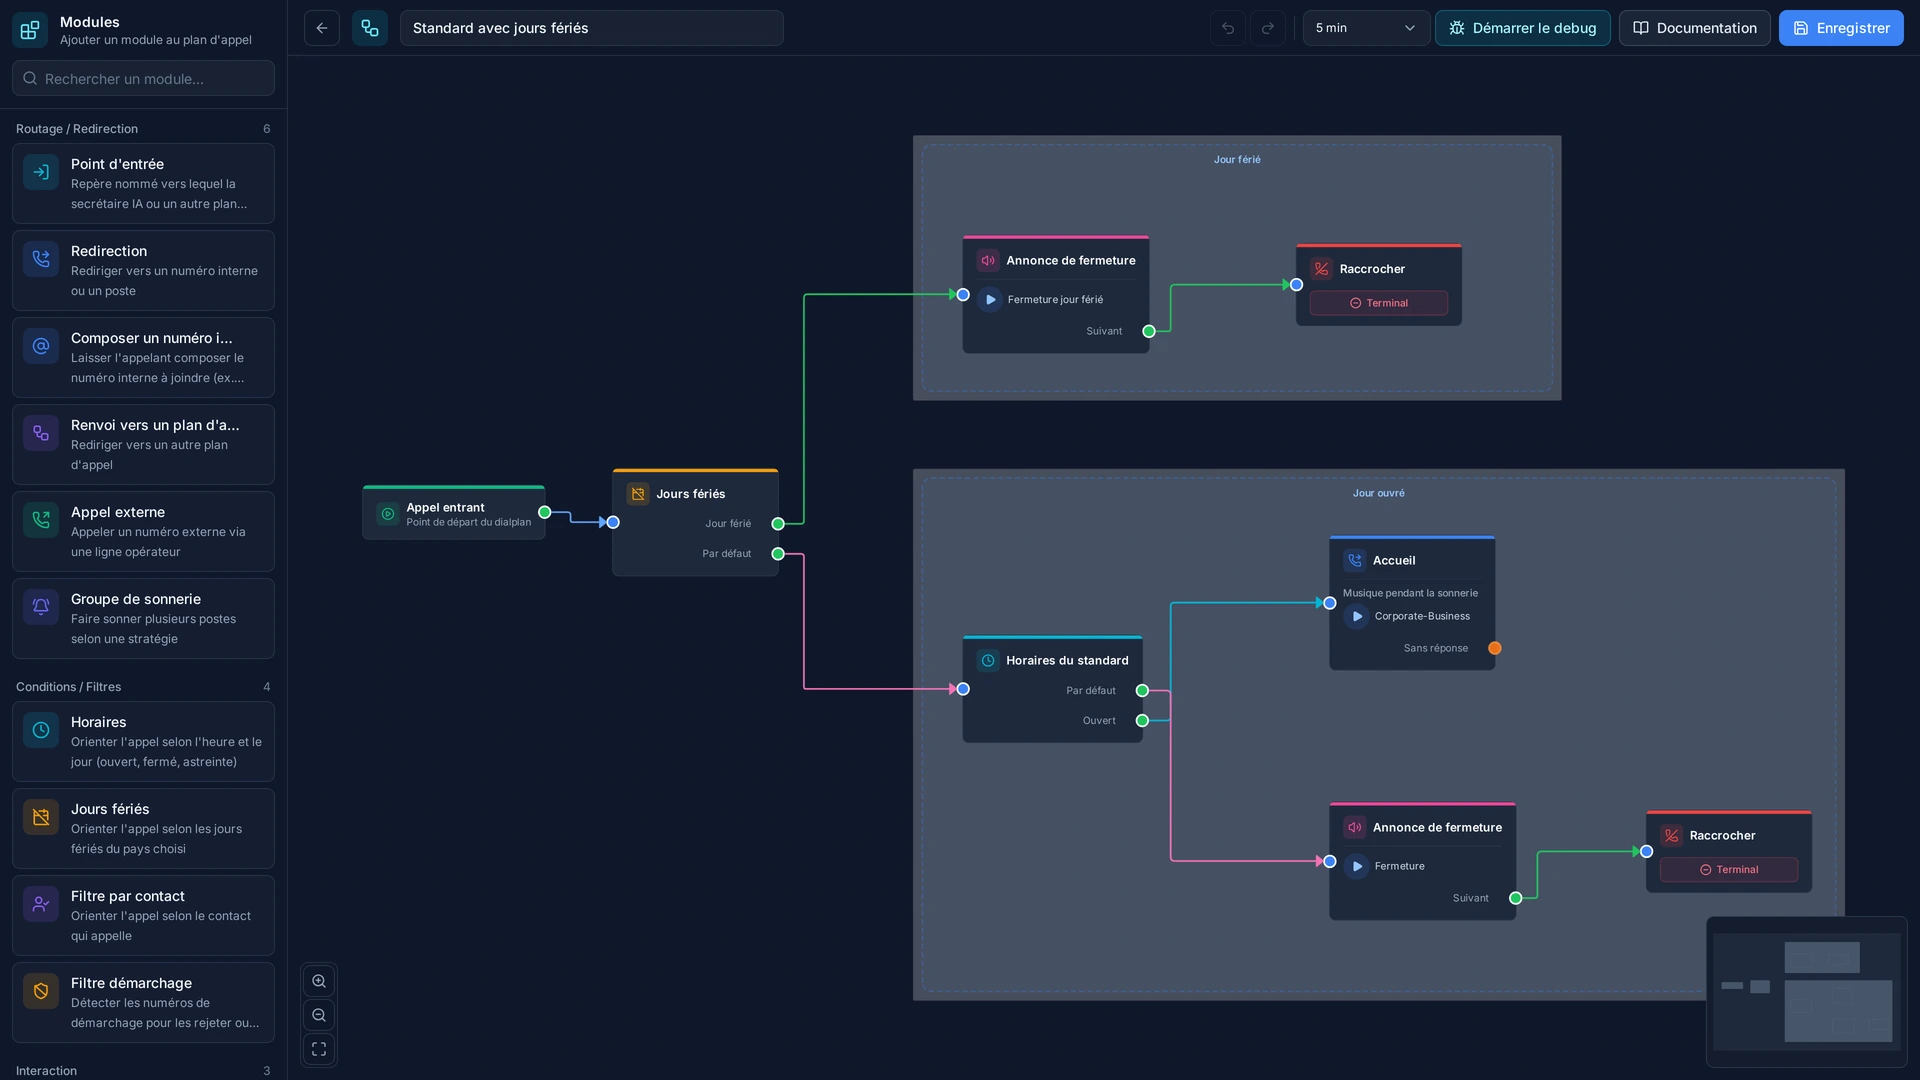Select the Filtre démarchage module
The image size is (1920, 1080).
tap(143, 1002)
